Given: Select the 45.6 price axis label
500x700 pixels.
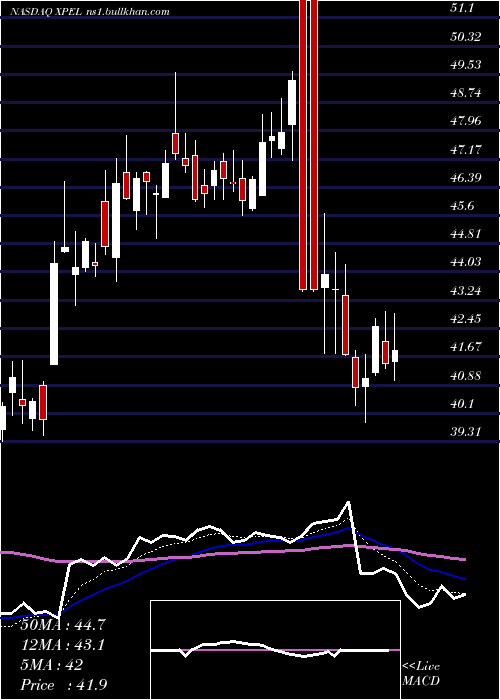Looking at the screenshot, I should pyautogui.click(x=462, y=206).
